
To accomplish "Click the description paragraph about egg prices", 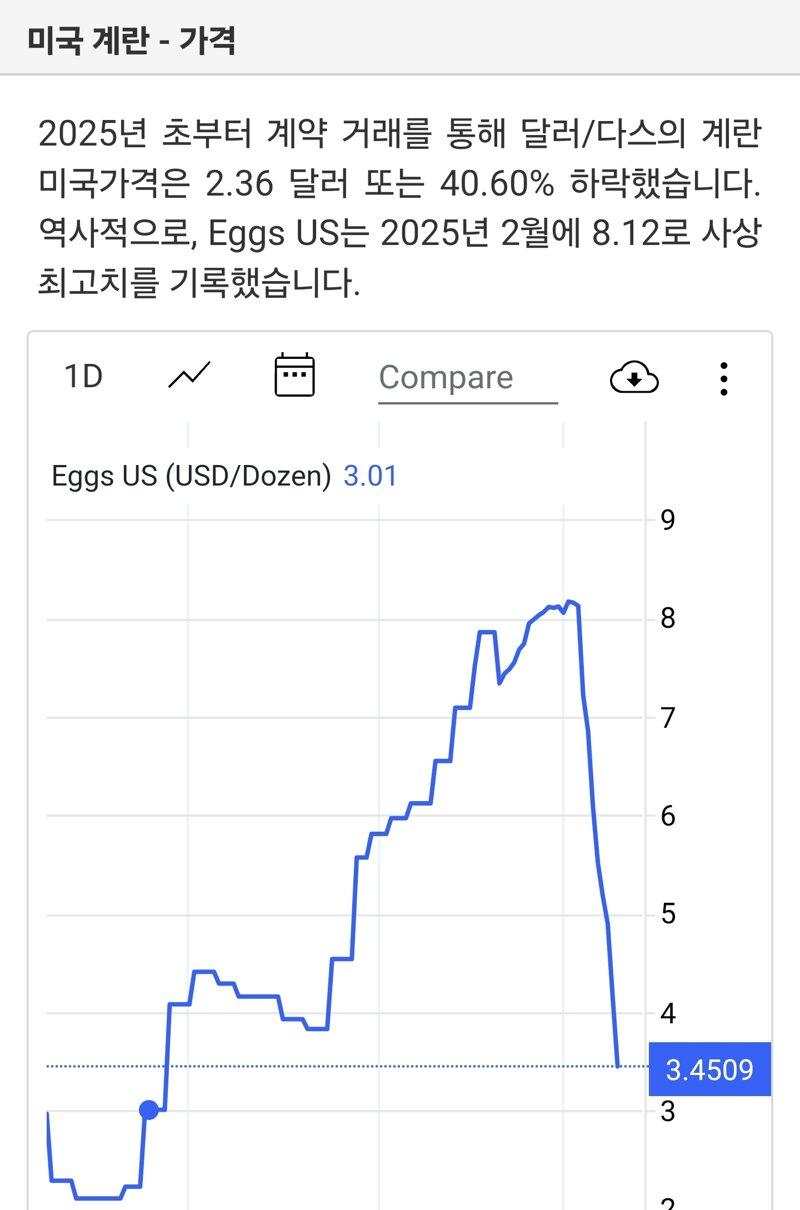I will click(x=400, y=208).
